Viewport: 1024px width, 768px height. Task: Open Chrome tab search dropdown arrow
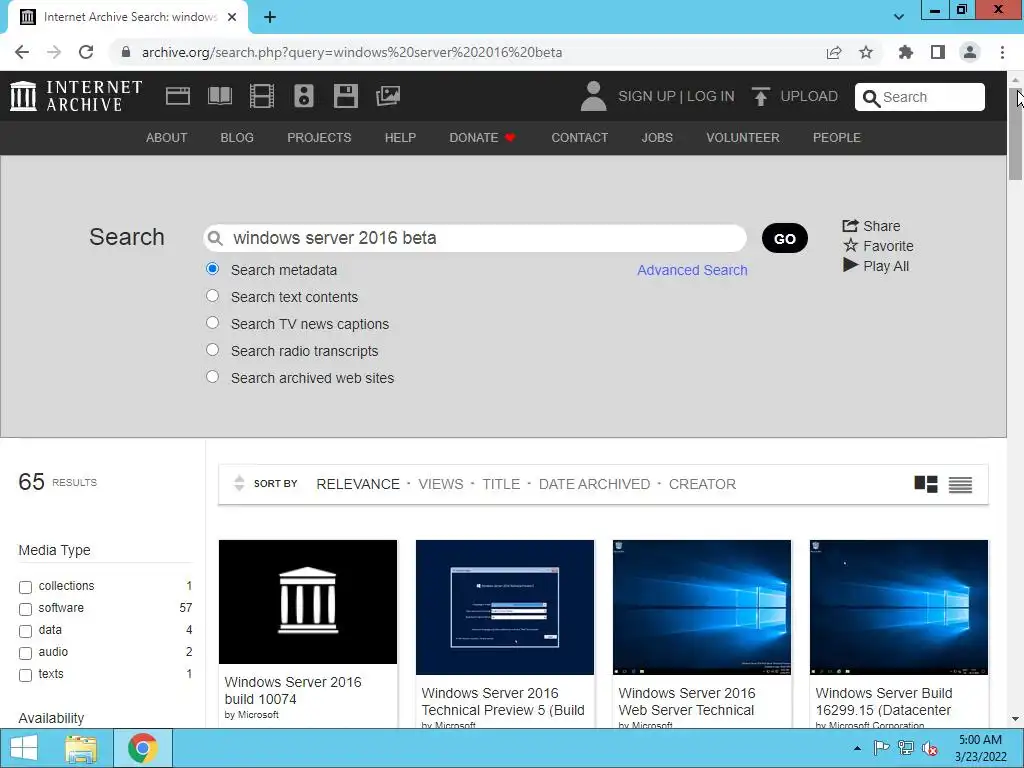point(899,17)
